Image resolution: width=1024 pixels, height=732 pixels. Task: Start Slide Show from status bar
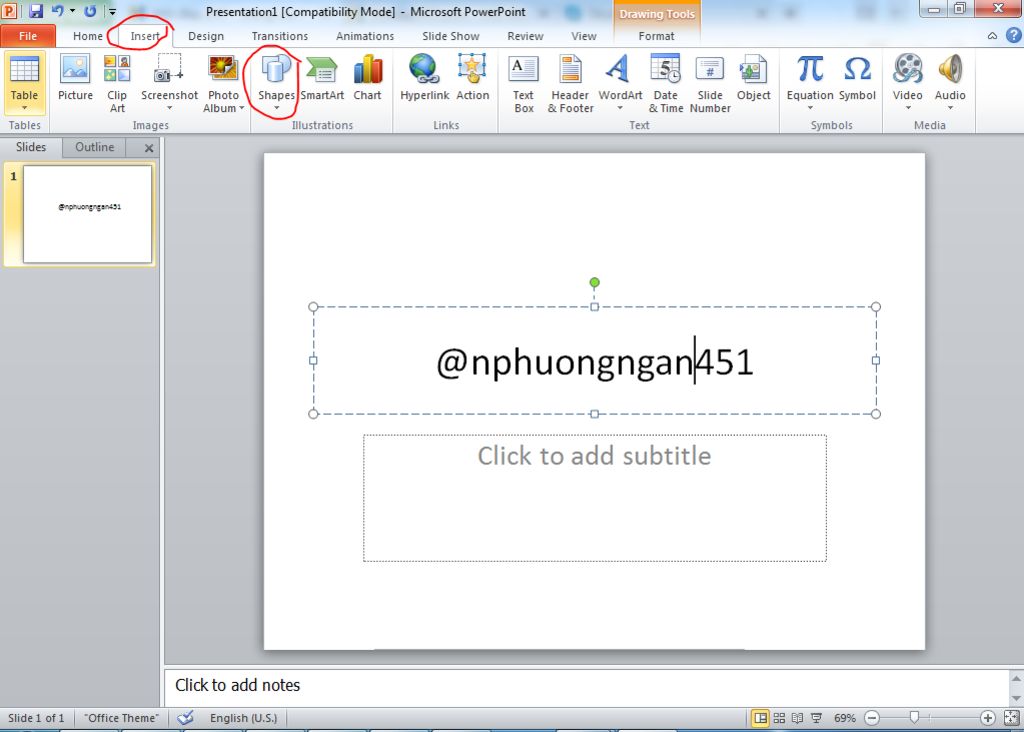pyautogui.click(x=816, y=718)
